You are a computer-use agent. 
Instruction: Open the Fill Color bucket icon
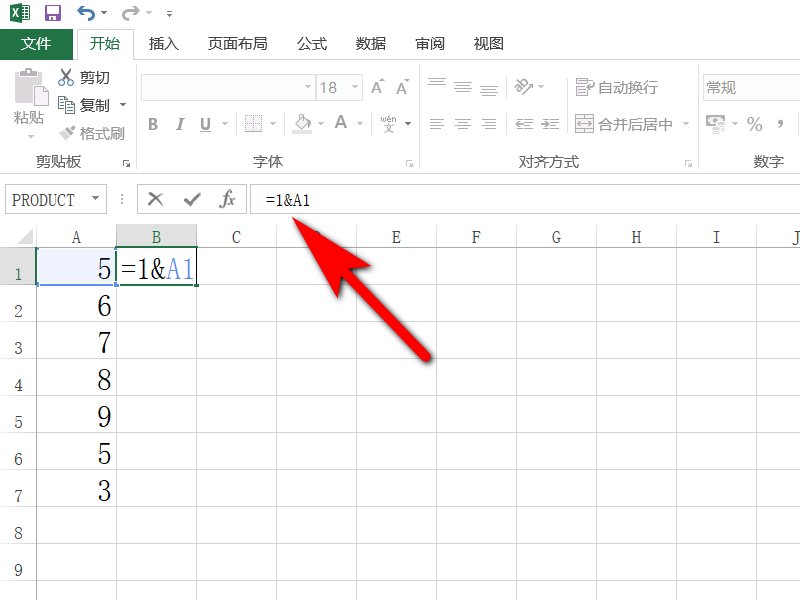click(x=301, y=121)
